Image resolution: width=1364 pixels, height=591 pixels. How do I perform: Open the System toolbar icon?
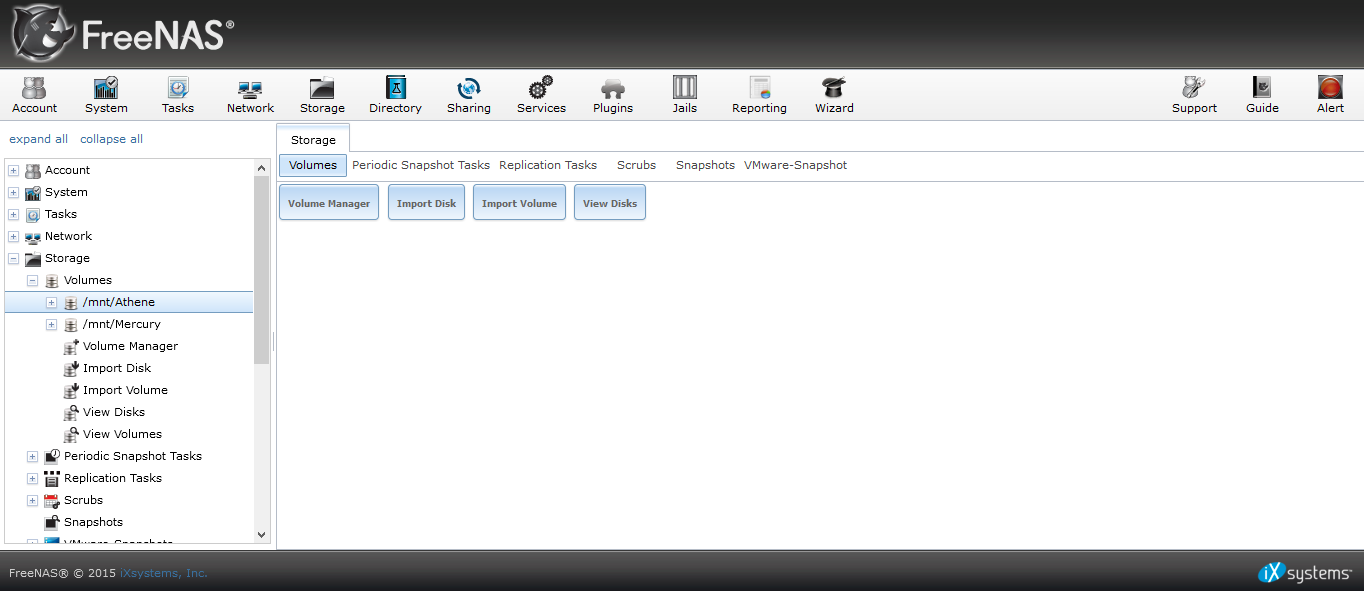[106, 94]
